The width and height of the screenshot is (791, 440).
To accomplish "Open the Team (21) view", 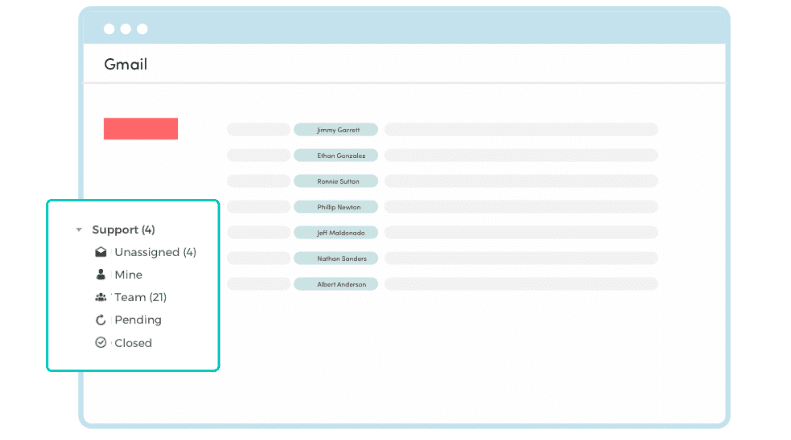I will [141, 297].
